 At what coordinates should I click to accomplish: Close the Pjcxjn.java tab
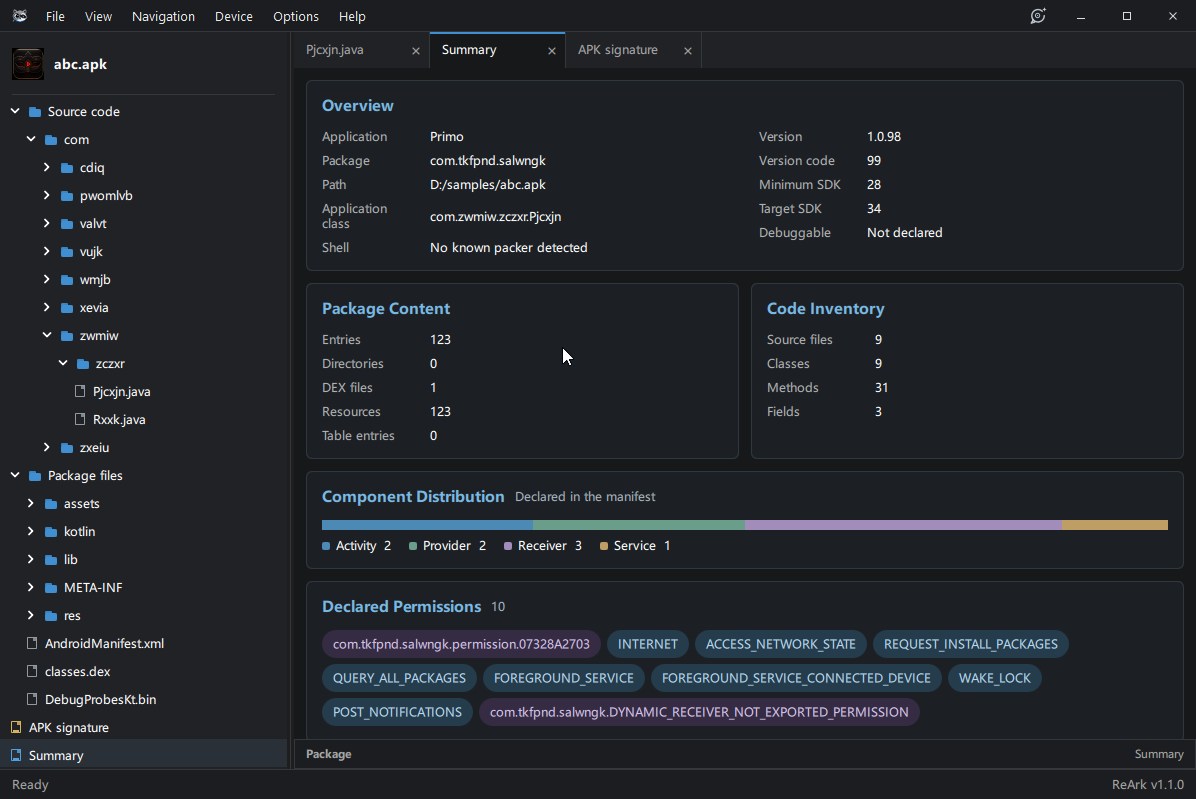click(x=416, y=51)
